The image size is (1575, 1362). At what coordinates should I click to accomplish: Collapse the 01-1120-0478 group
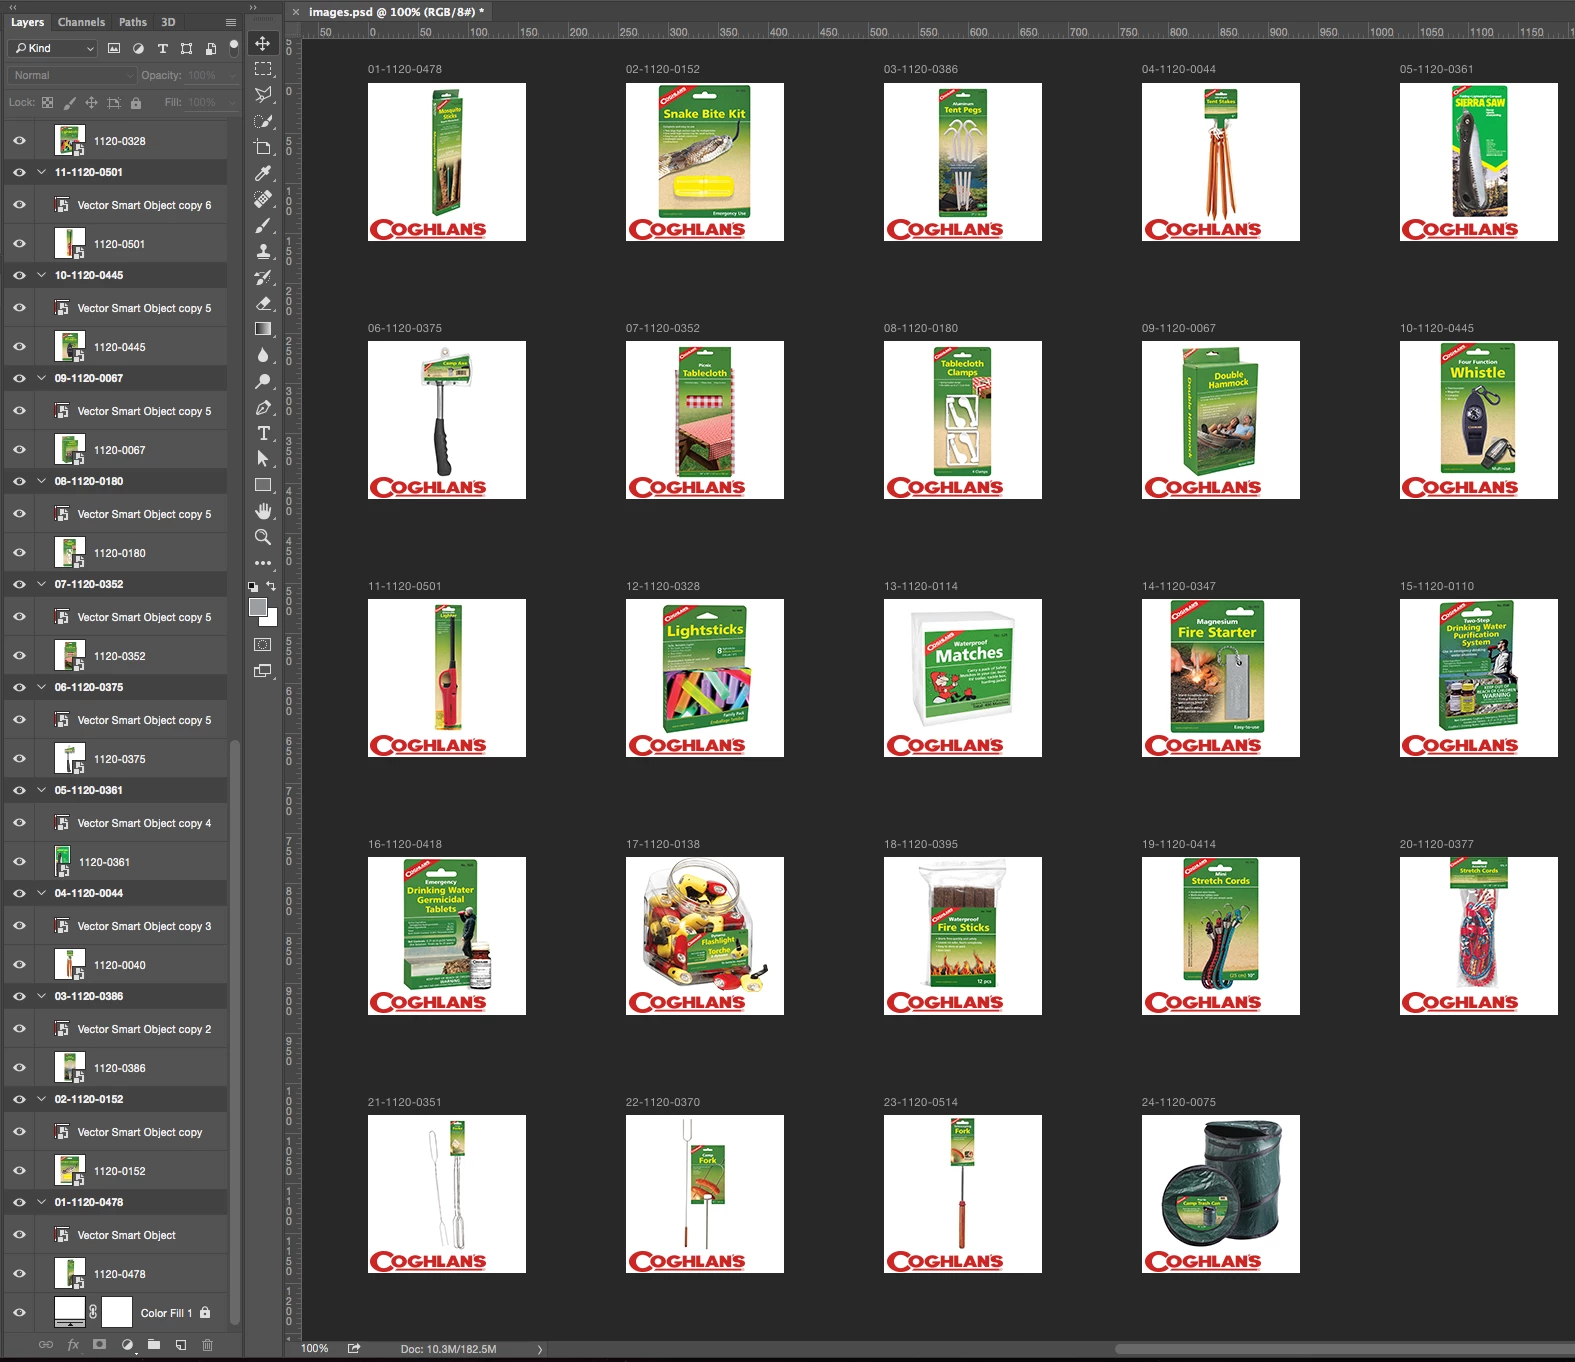41,1202
